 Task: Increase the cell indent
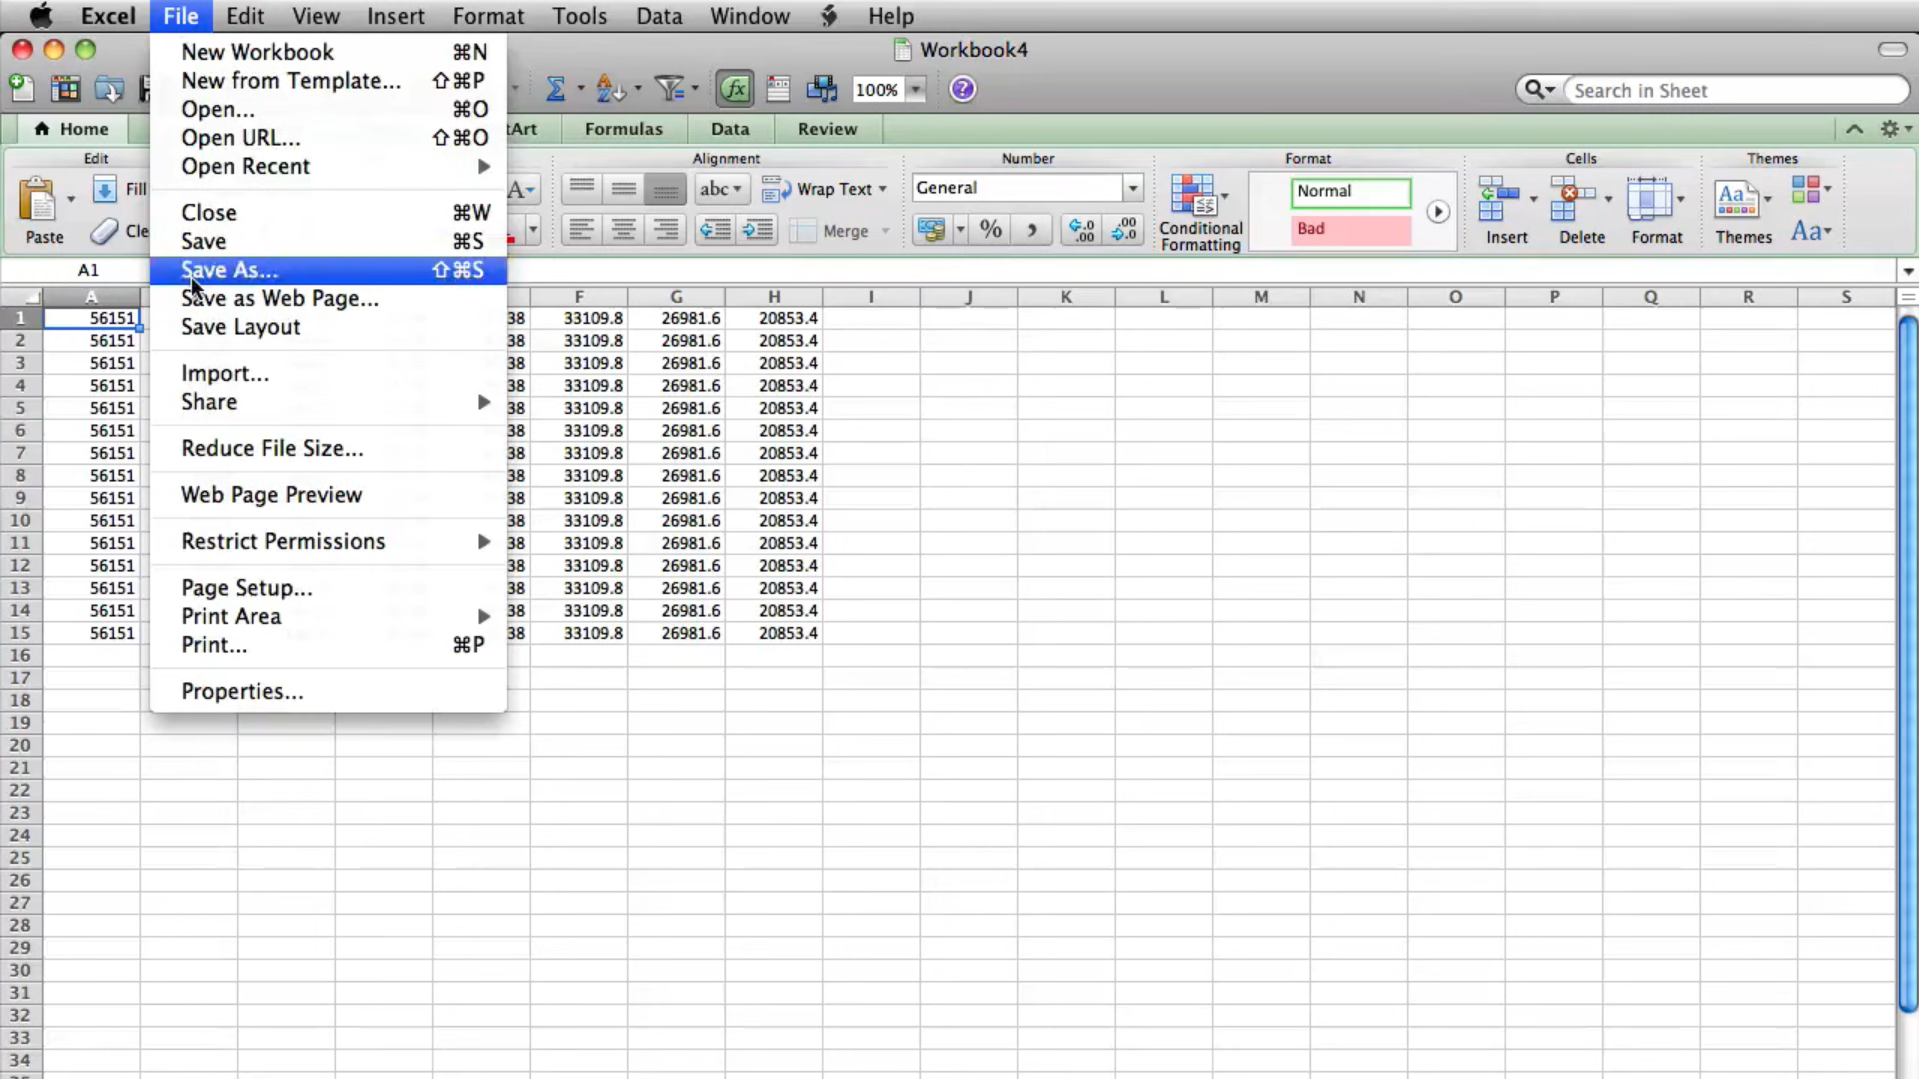(757, 230)
